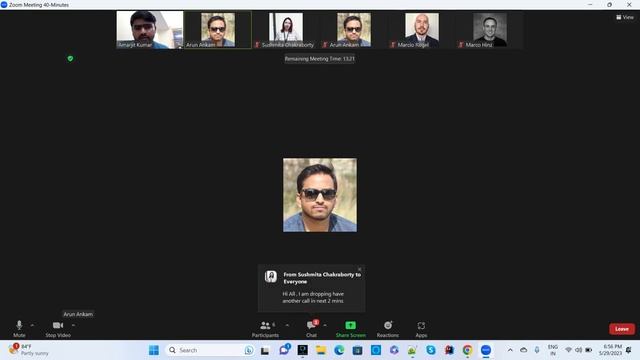Minimize the Zoom Meeting window

[x=590, y=4]
